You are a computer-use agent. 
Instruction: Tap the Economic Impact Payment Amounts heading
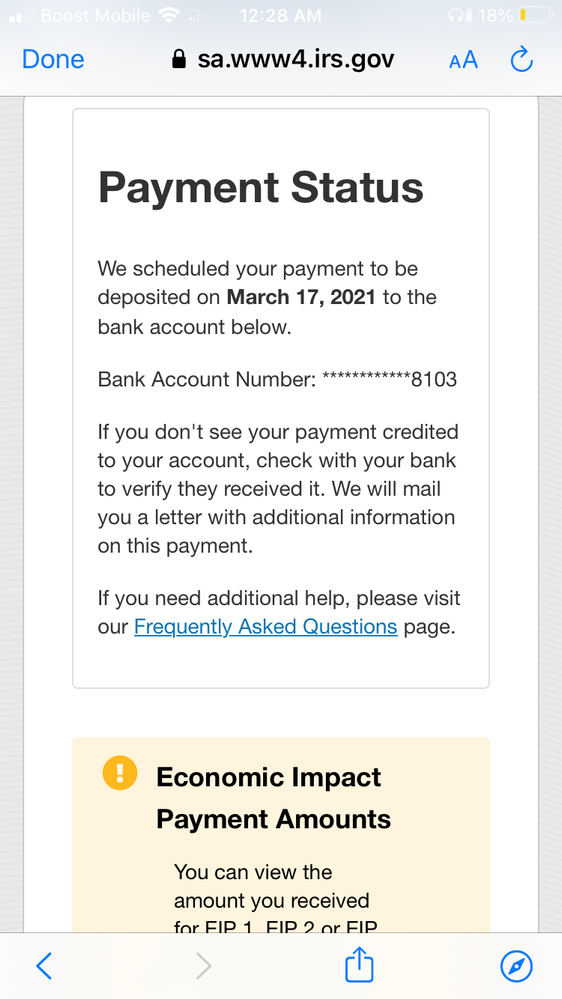pos(273,798)
